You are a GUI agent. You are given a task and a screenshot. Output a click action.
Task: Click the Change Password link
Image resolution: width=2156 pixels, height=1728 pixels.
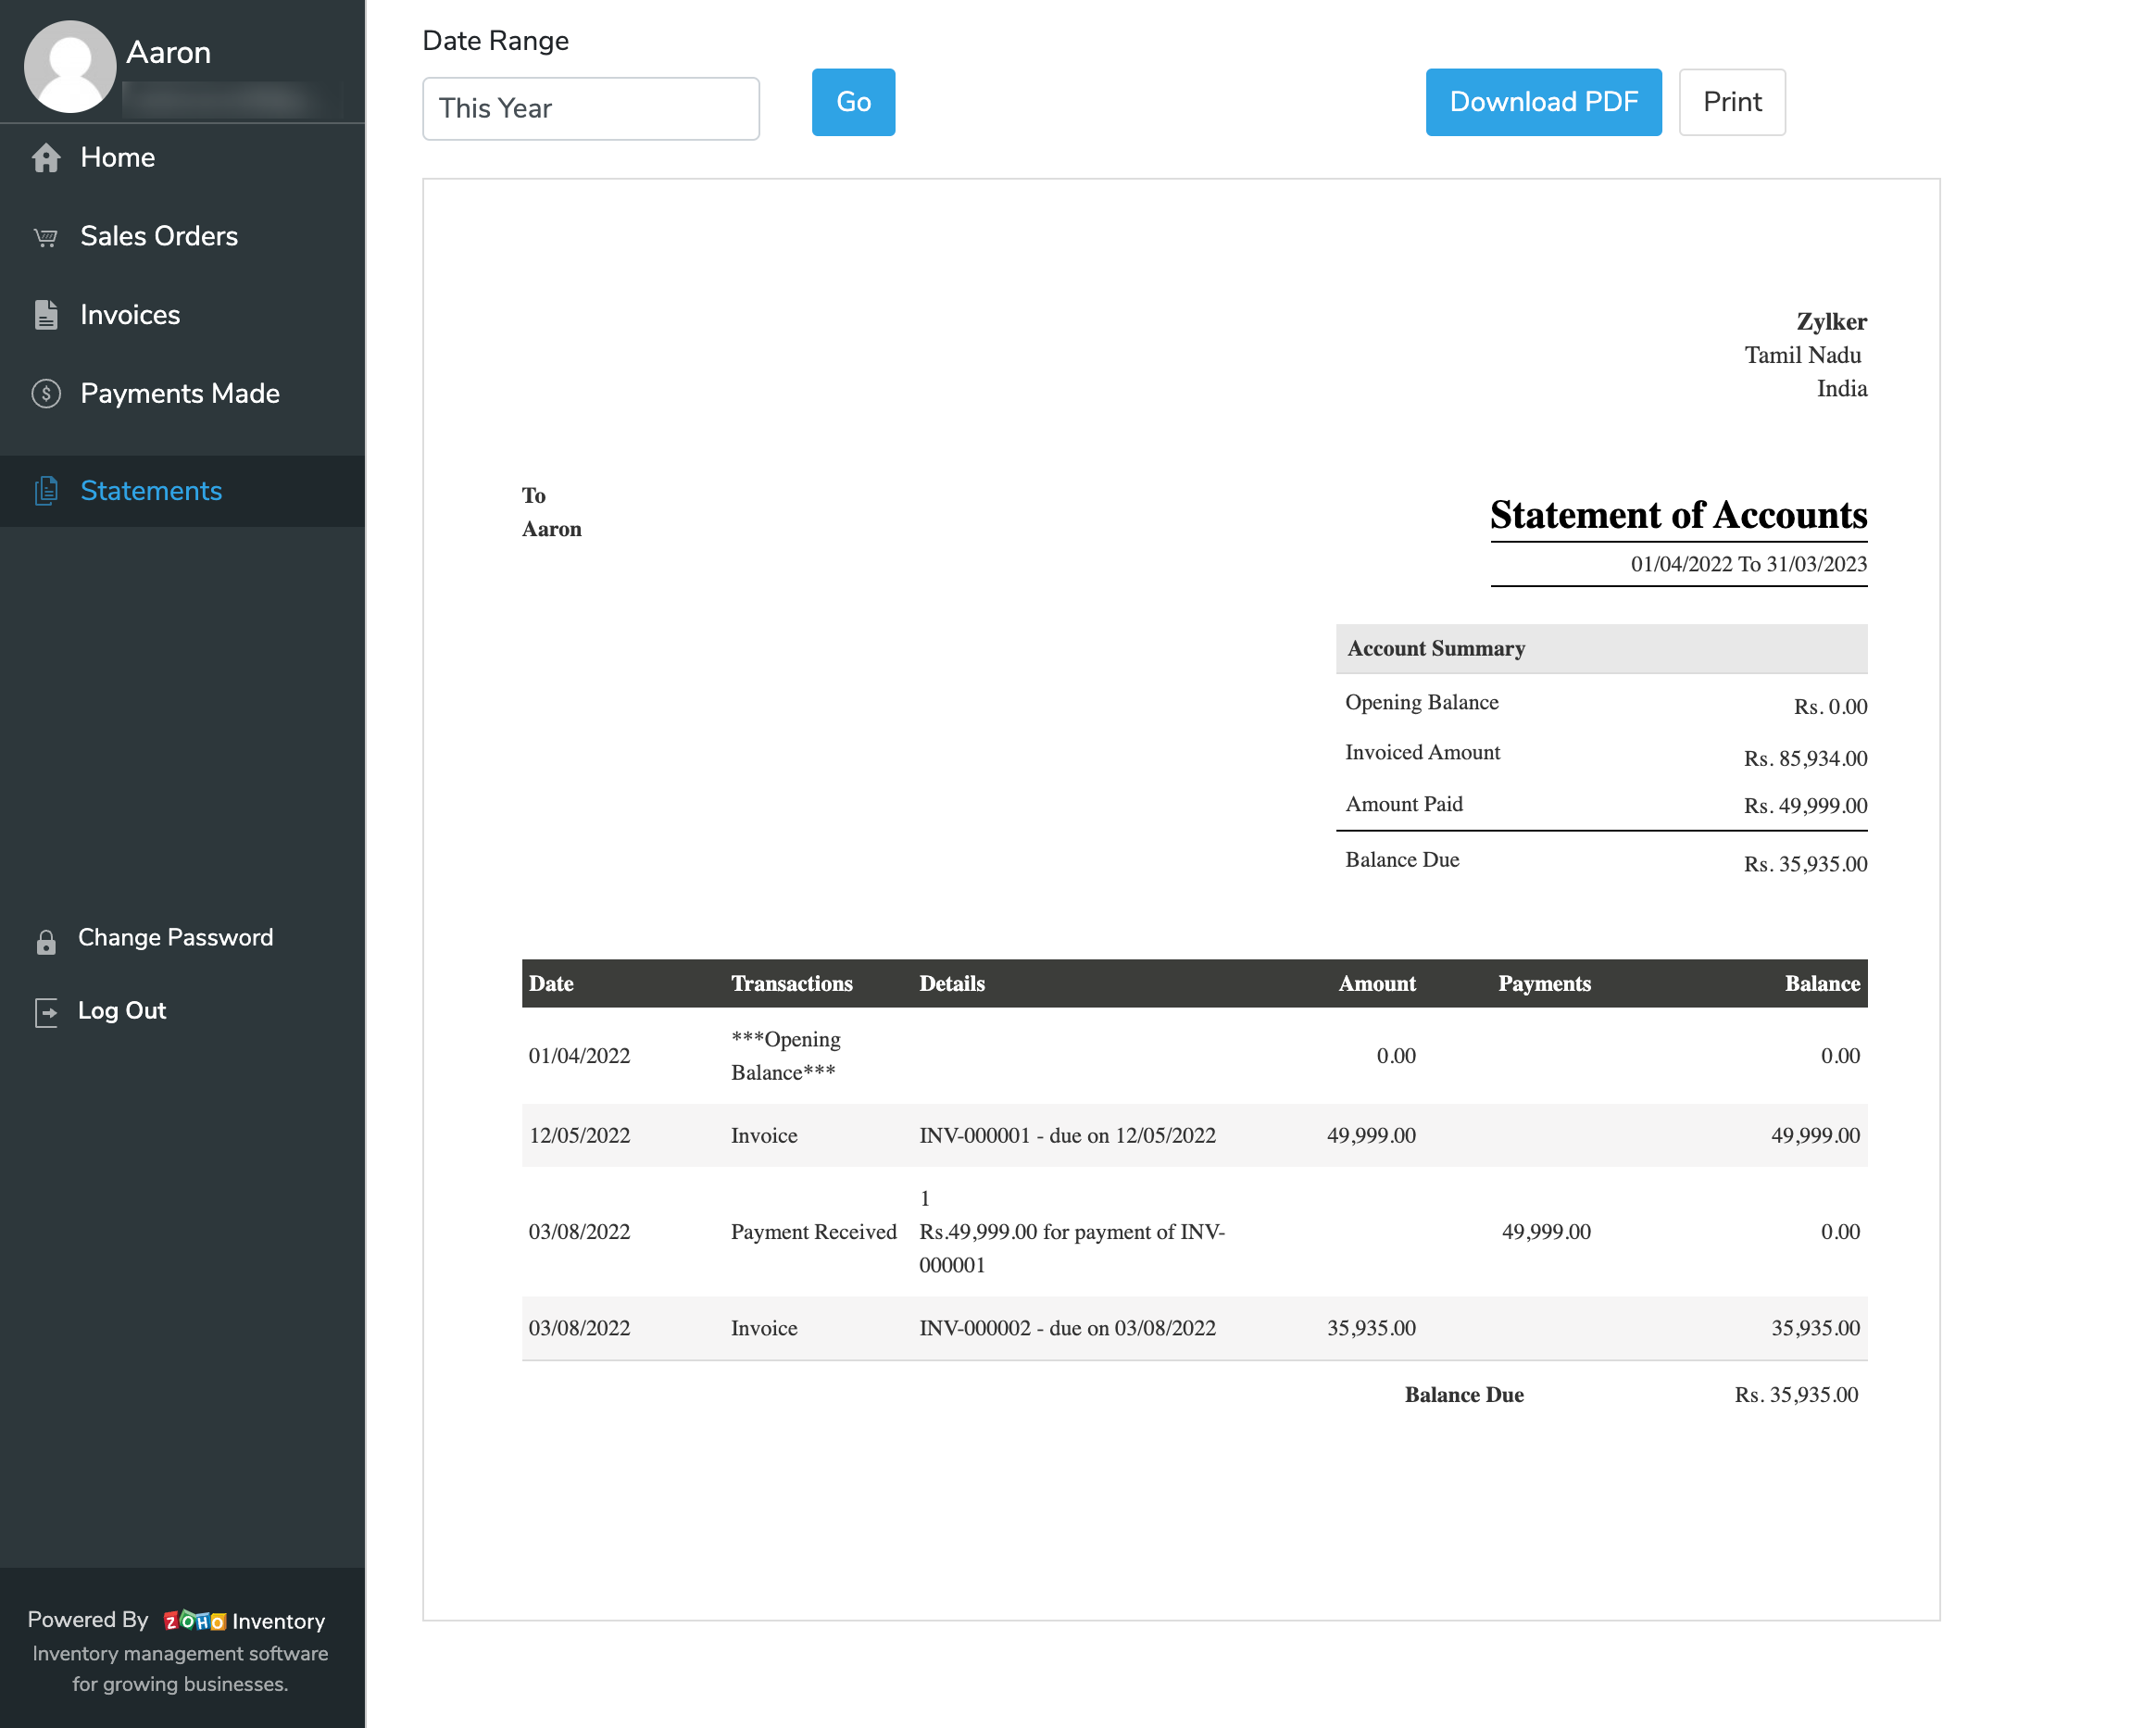coord(175,938)
